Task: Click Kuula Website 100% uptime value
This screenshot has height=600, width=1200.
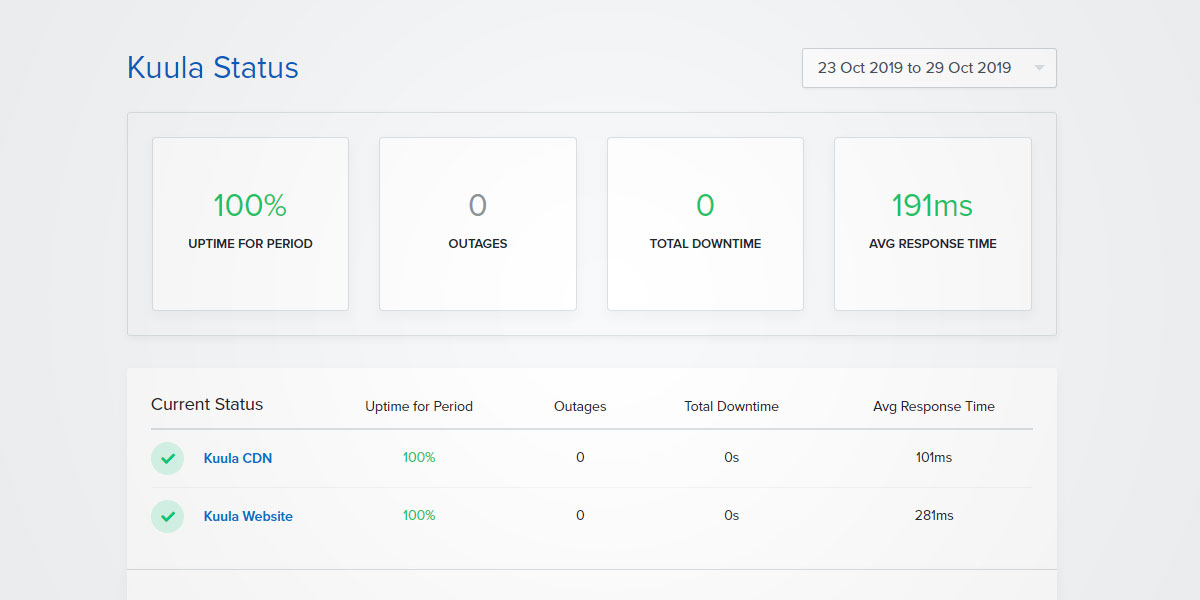Action: (x=419, y=515)
